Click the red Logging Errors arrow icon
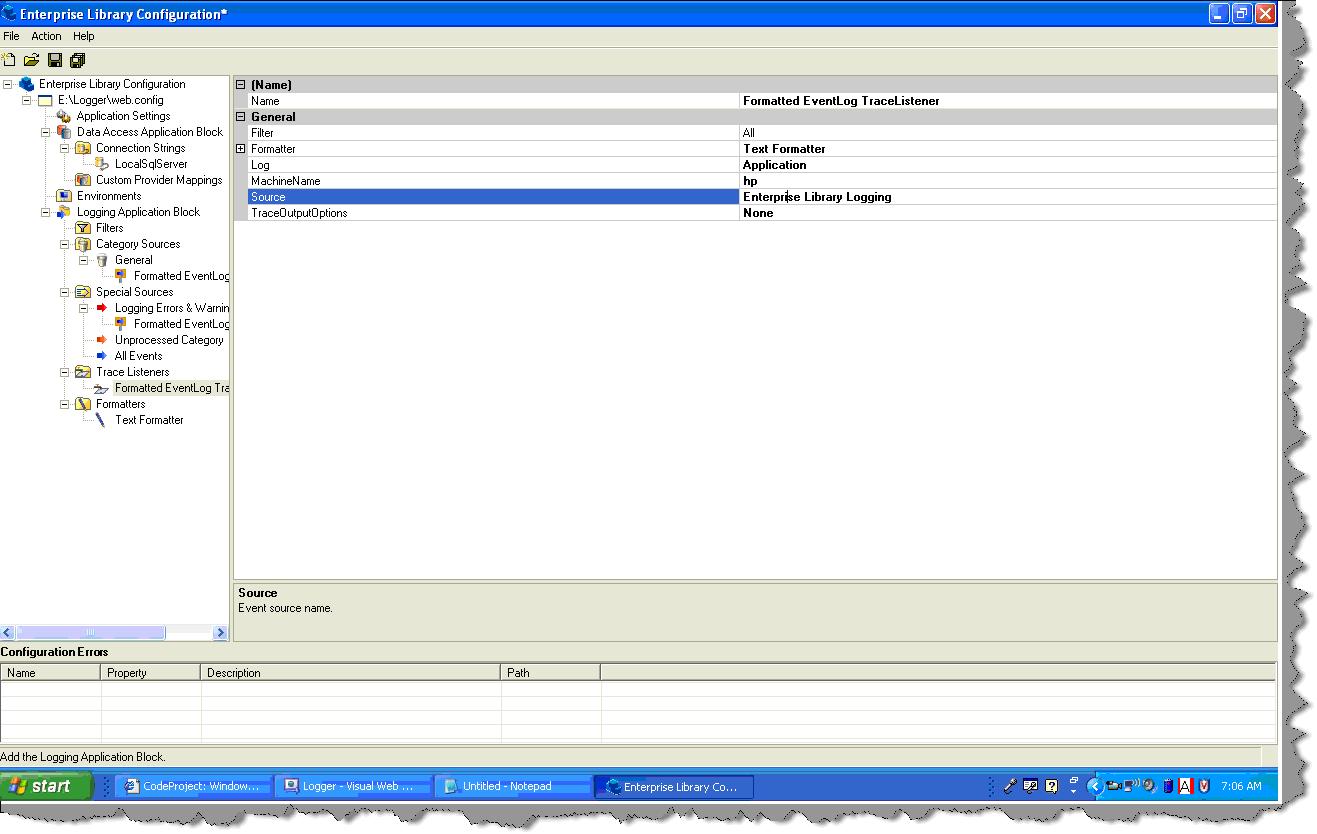Screen dimensions: 1317x834 click(102, 308)
